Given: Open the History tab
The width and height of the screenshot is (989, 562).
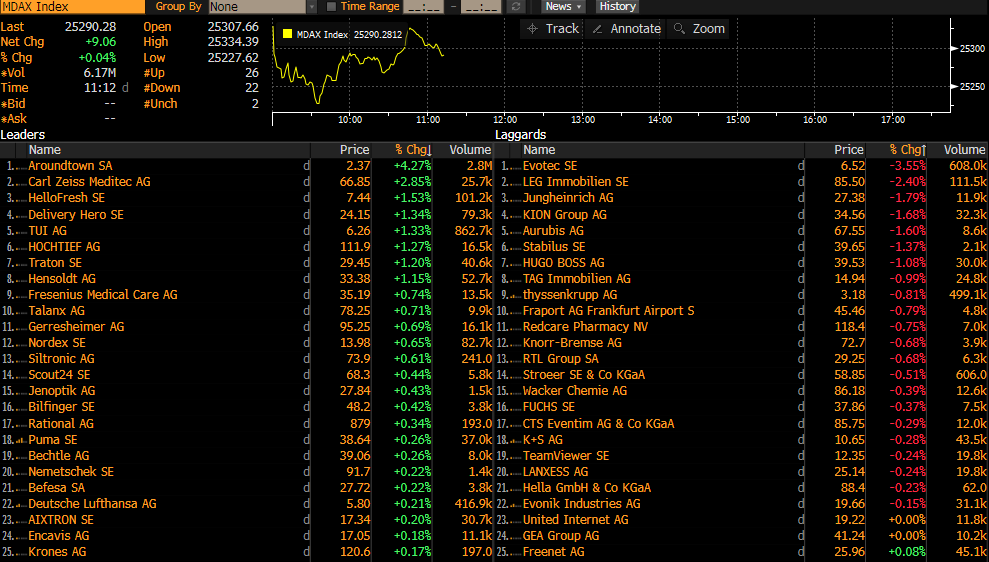Looking at the screenshot, I should point(617,7).
